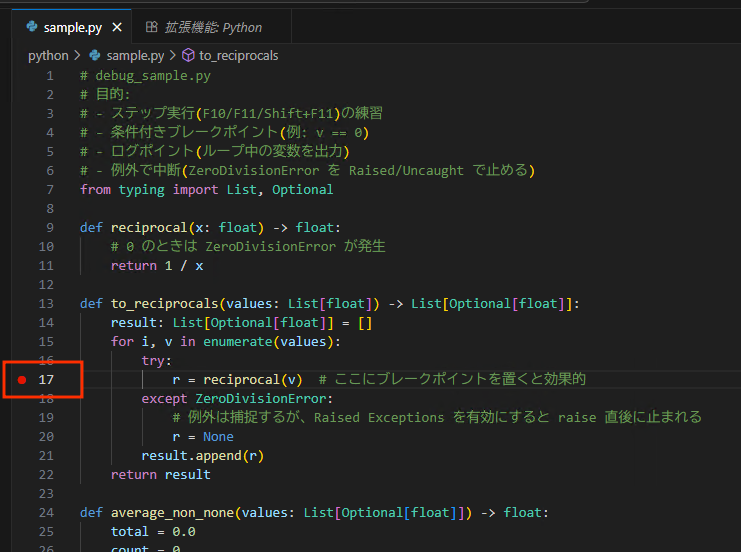Click 'reciprocal(v)' call on line 17
This screenshot has height=552, width=741.
pyautogui.click(x=253, y=380)
